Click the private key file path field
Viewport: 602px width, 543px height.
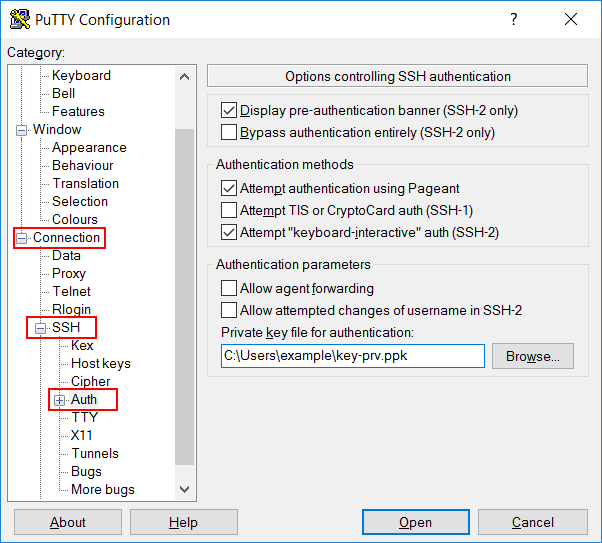click(x=352, y=356)
